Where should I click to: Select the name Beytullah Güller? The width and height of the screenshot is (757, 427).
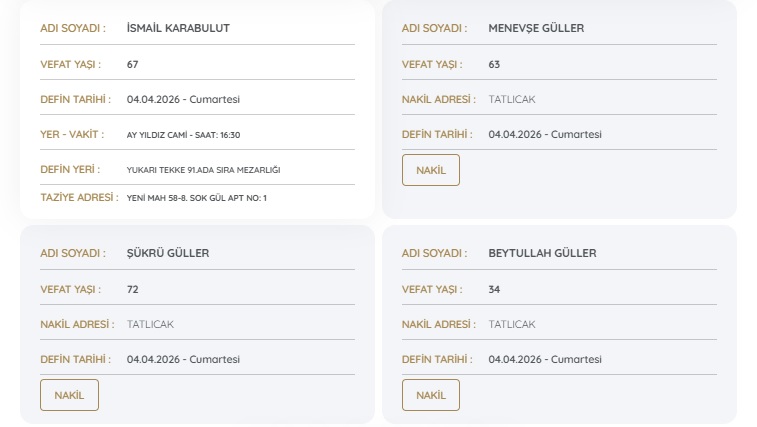pos(542,253)
